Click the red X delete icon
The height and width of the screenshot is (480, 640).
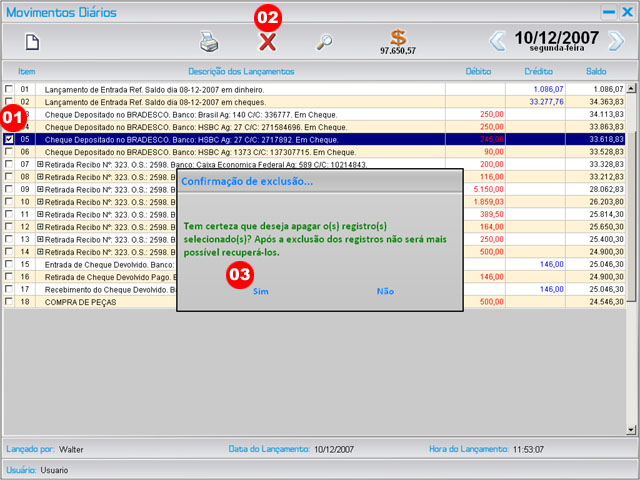pyautogui.click(x=267, y=42)
